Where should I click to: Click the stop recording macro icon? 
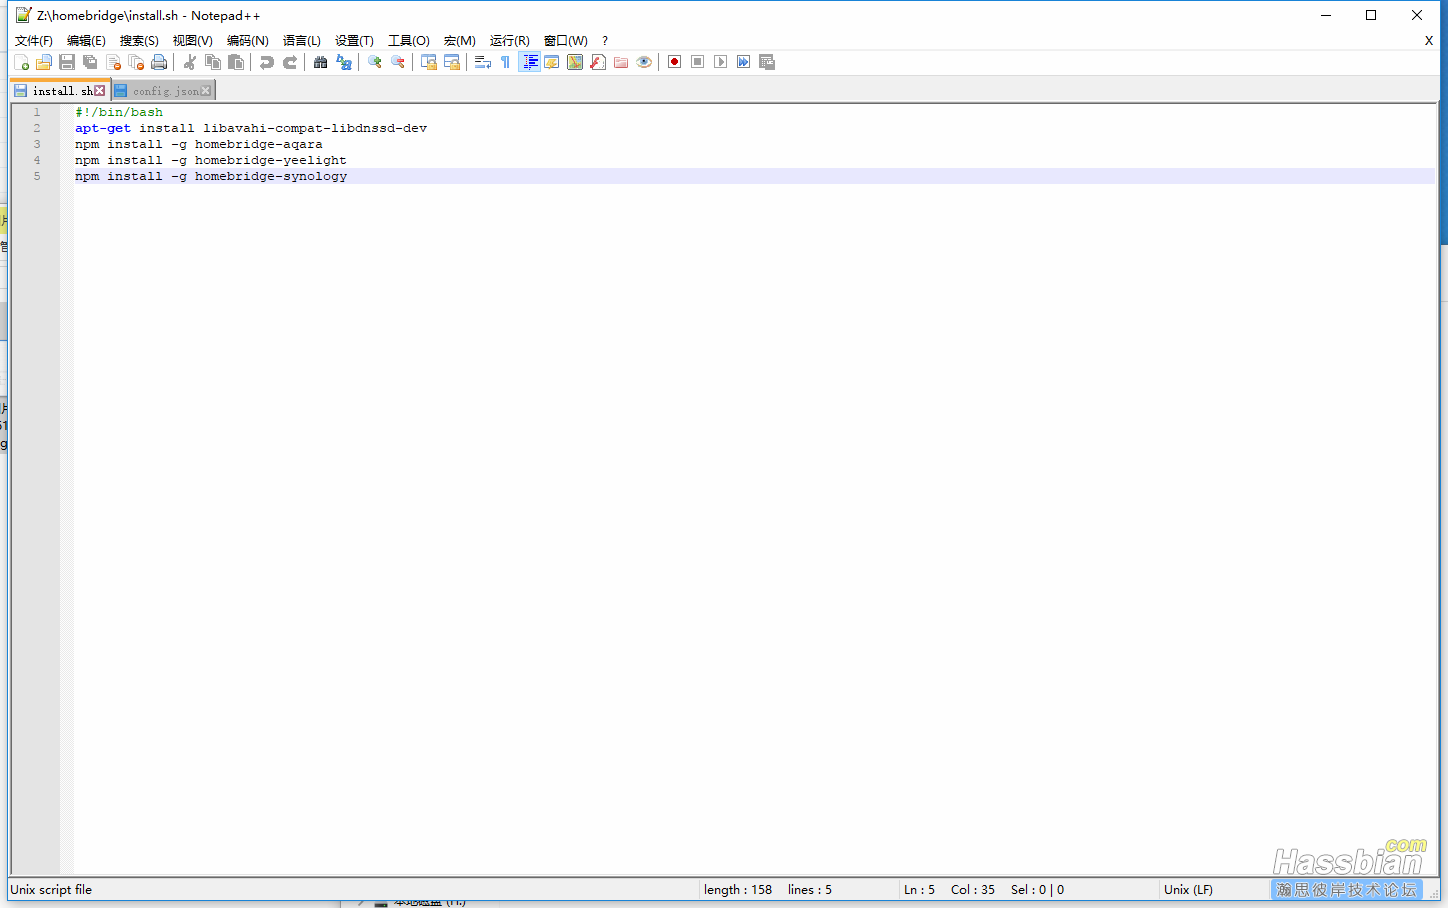698,62
